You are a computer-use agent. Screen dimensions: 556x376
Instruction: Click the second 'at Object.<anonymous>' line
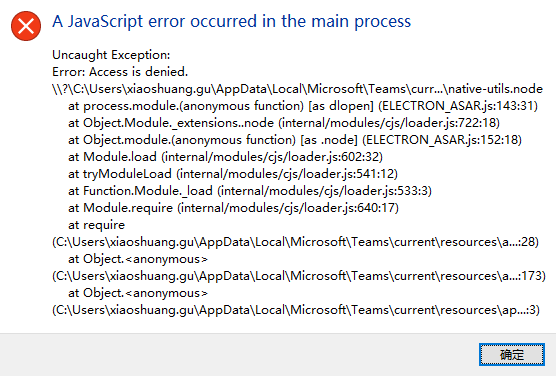click(x=138, y=293)
